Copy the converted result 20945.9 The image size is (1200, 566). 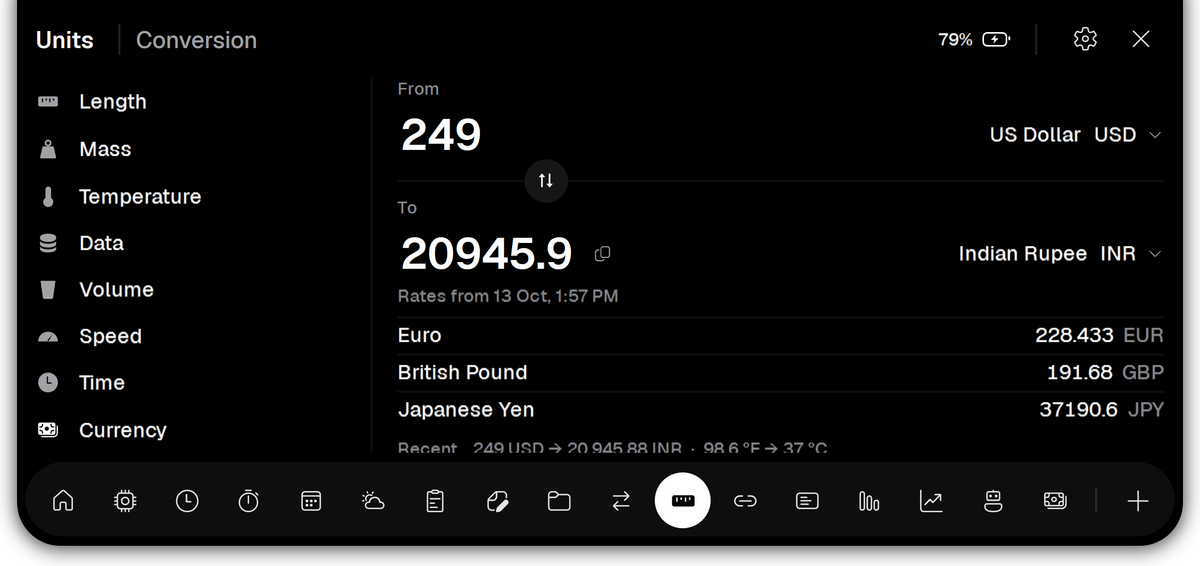(x=602, y=254)
